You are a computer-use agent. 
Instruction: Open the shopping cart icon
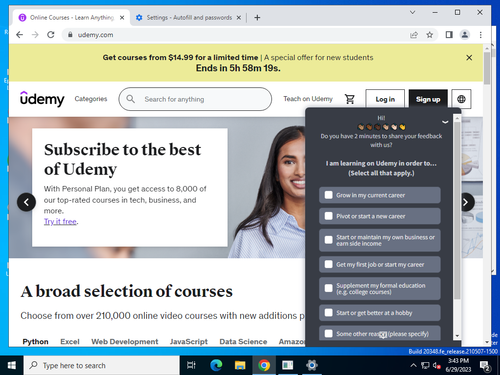[350, 99]
